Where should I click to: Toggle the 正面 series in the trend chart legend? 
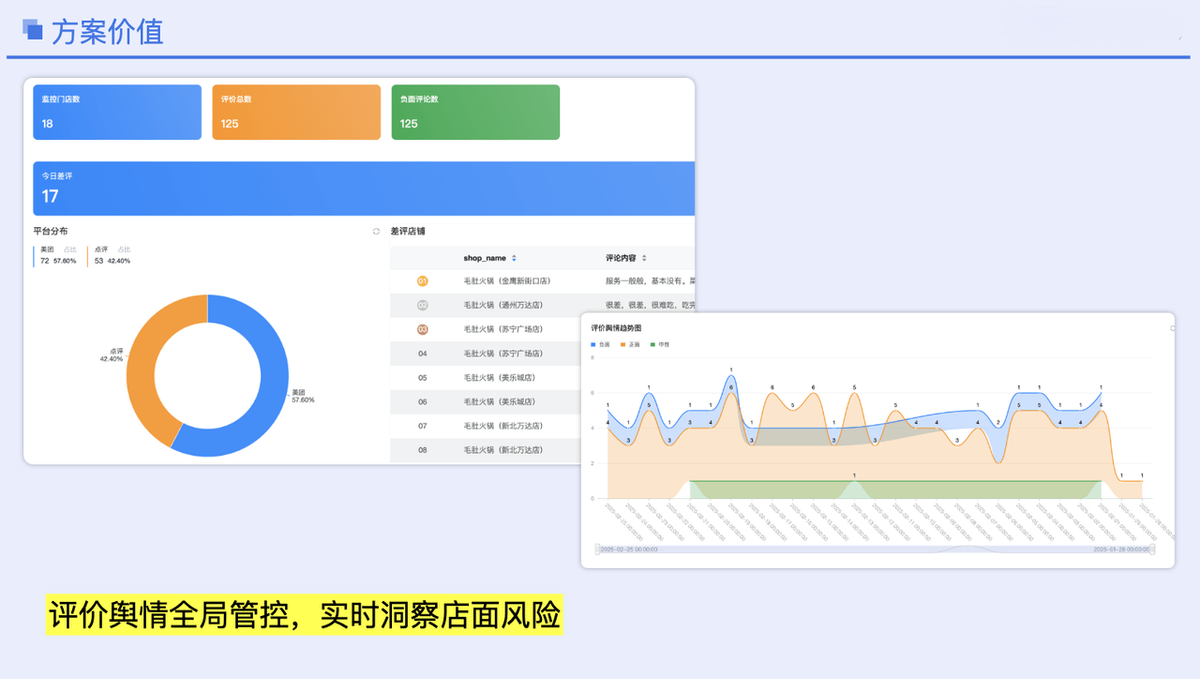(x=631, y=343)
